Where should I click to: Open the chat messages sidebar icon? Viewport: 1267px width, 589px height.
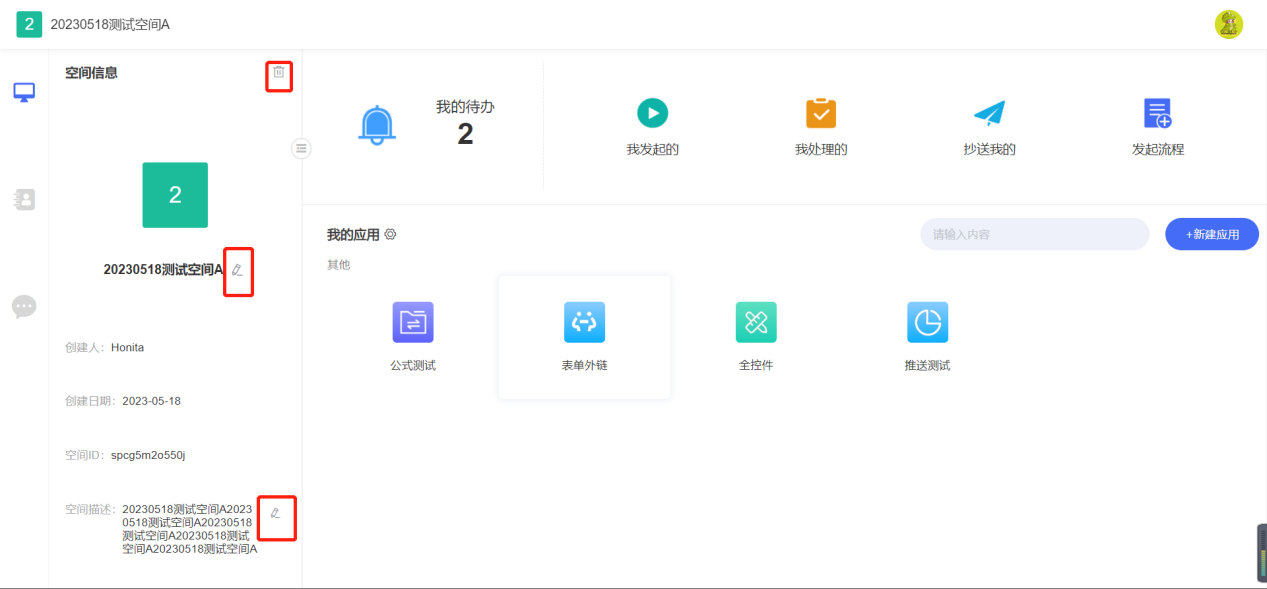tap(24, 306)
